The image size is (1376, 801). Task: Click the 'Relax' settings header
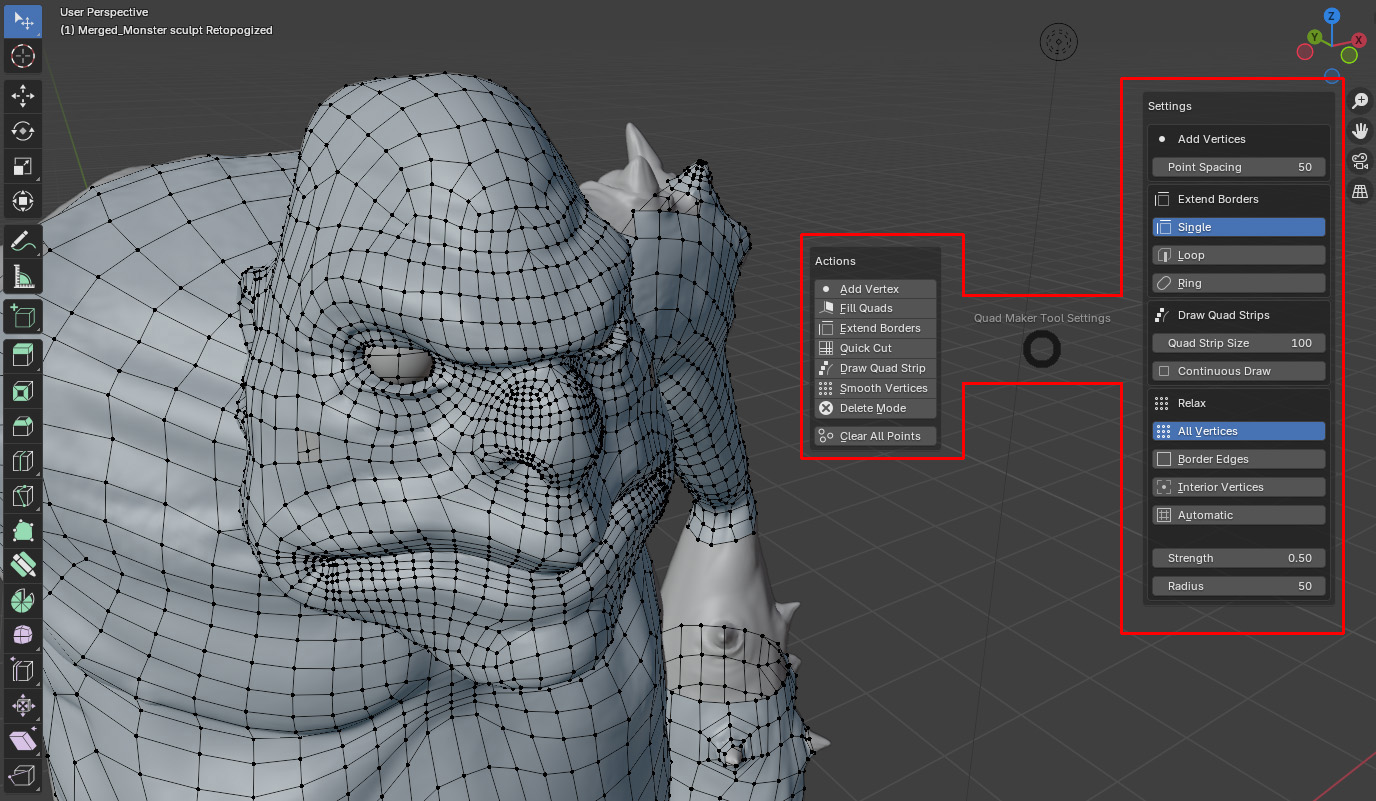[x=1191, y=403]
